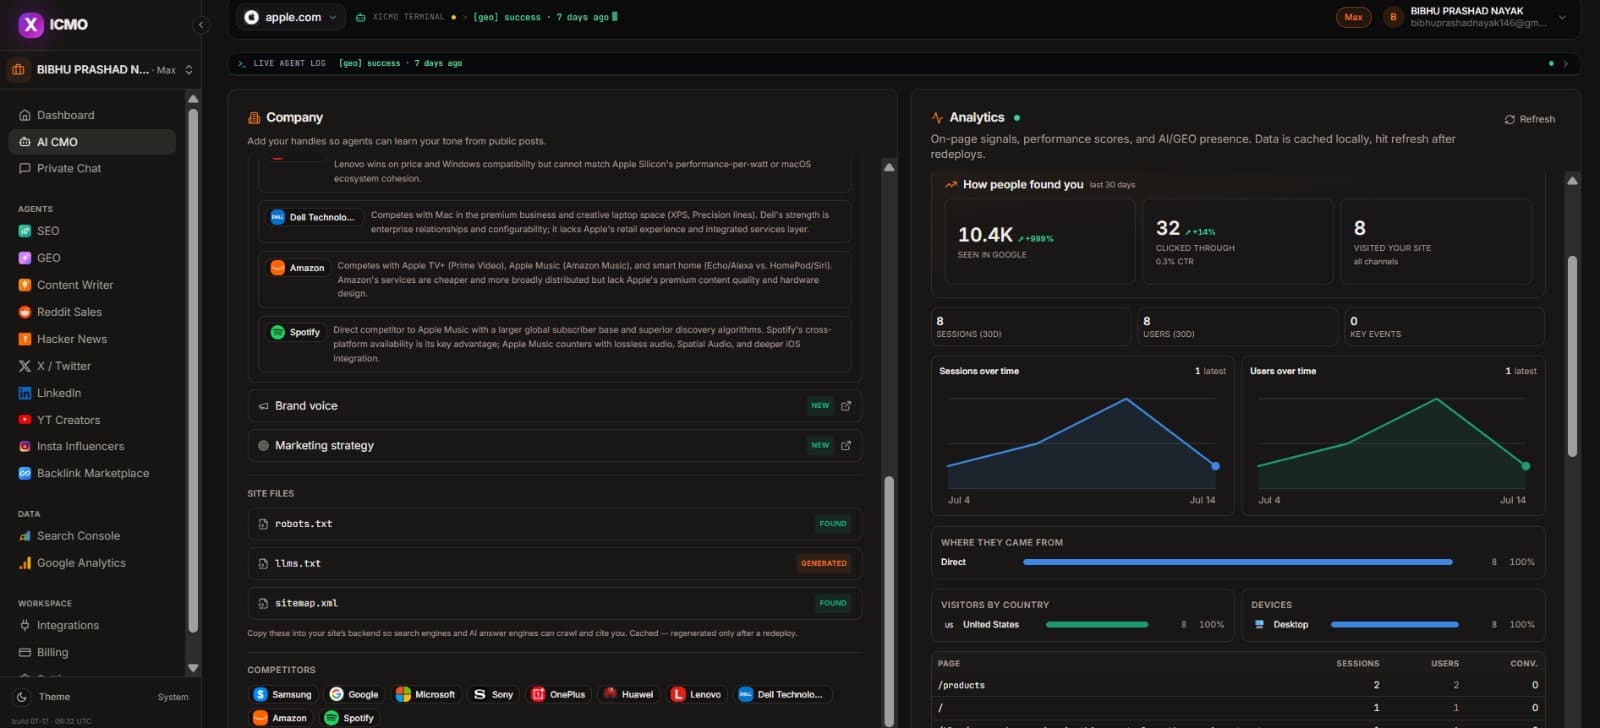Open the user account dropdown chevron
This screenshot has height=728, width=1600.
pos(1562,17)
